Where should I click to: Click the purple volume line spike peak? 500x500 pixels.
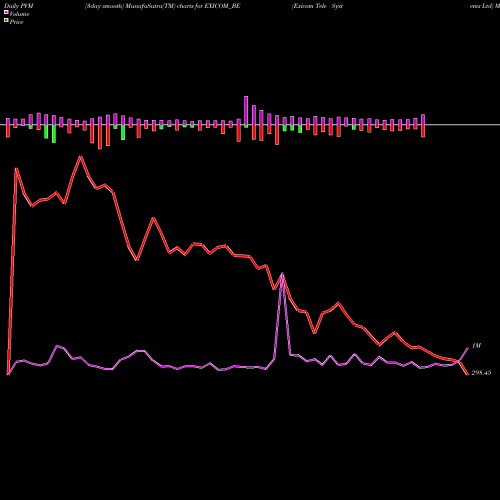pos(283,274)
